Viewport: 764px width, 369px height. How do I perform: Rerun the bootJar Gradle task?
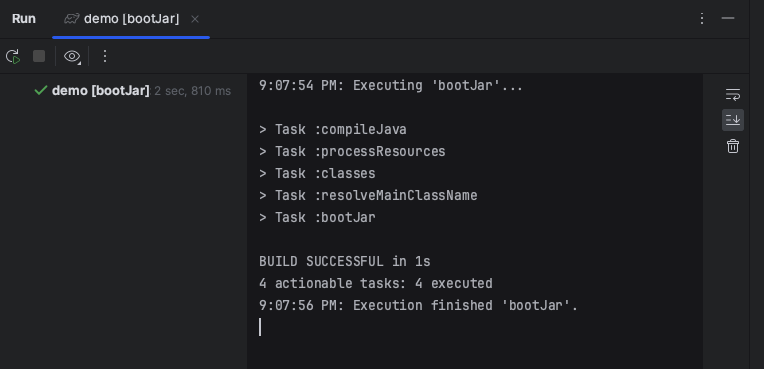(13, 57)
